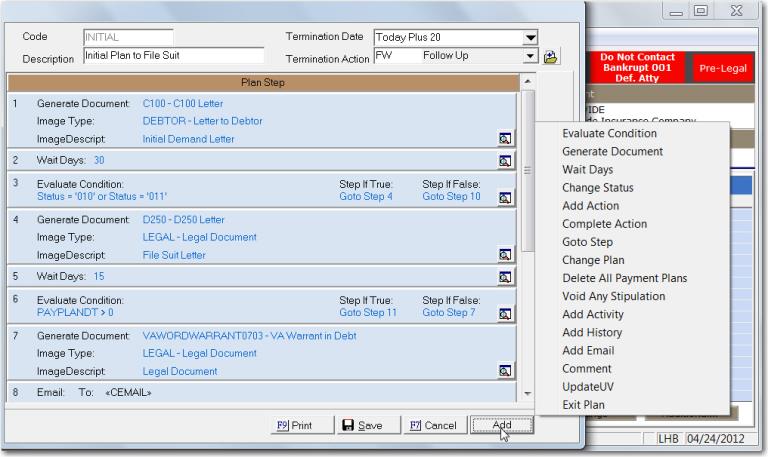Viewport: 768px width, 457px height.
Task: Open edit icon for PAYPLANDT condition step
Action: point(506,314)
